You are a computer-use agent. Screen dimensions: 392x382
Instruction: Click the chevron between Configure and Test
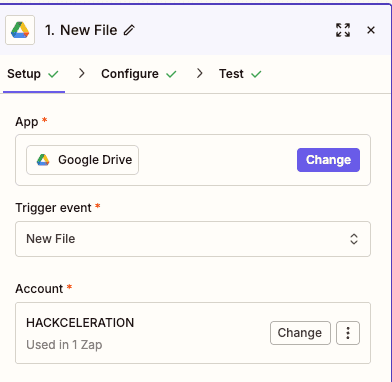pyautogui.click(x=199, y=73)
